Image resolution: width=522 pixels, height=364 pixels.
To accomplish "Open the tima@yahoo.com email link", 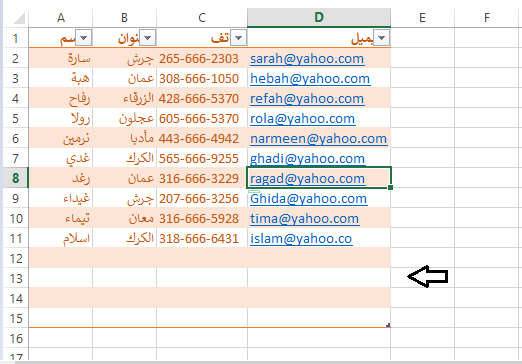I will (x=305, y=219).
